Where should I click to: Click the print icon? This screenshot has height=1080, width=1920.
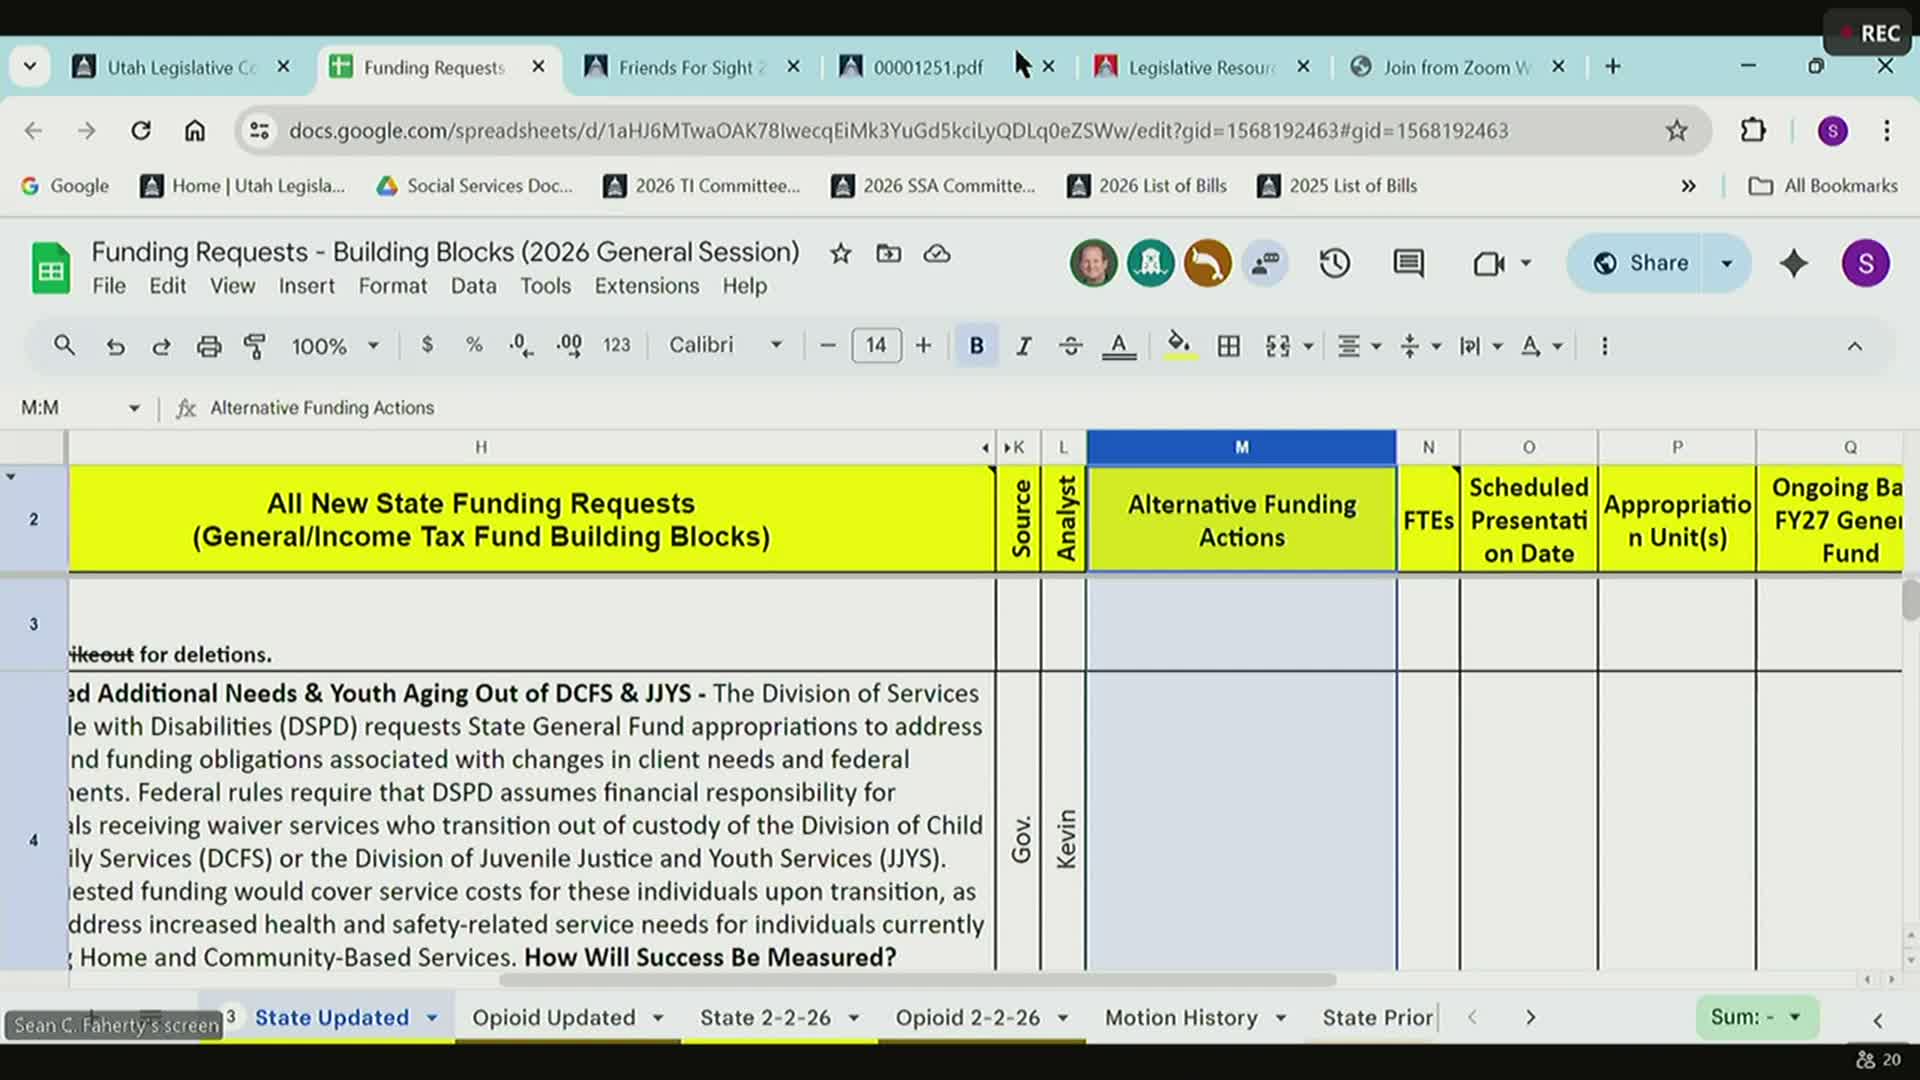tap(208, 346)
